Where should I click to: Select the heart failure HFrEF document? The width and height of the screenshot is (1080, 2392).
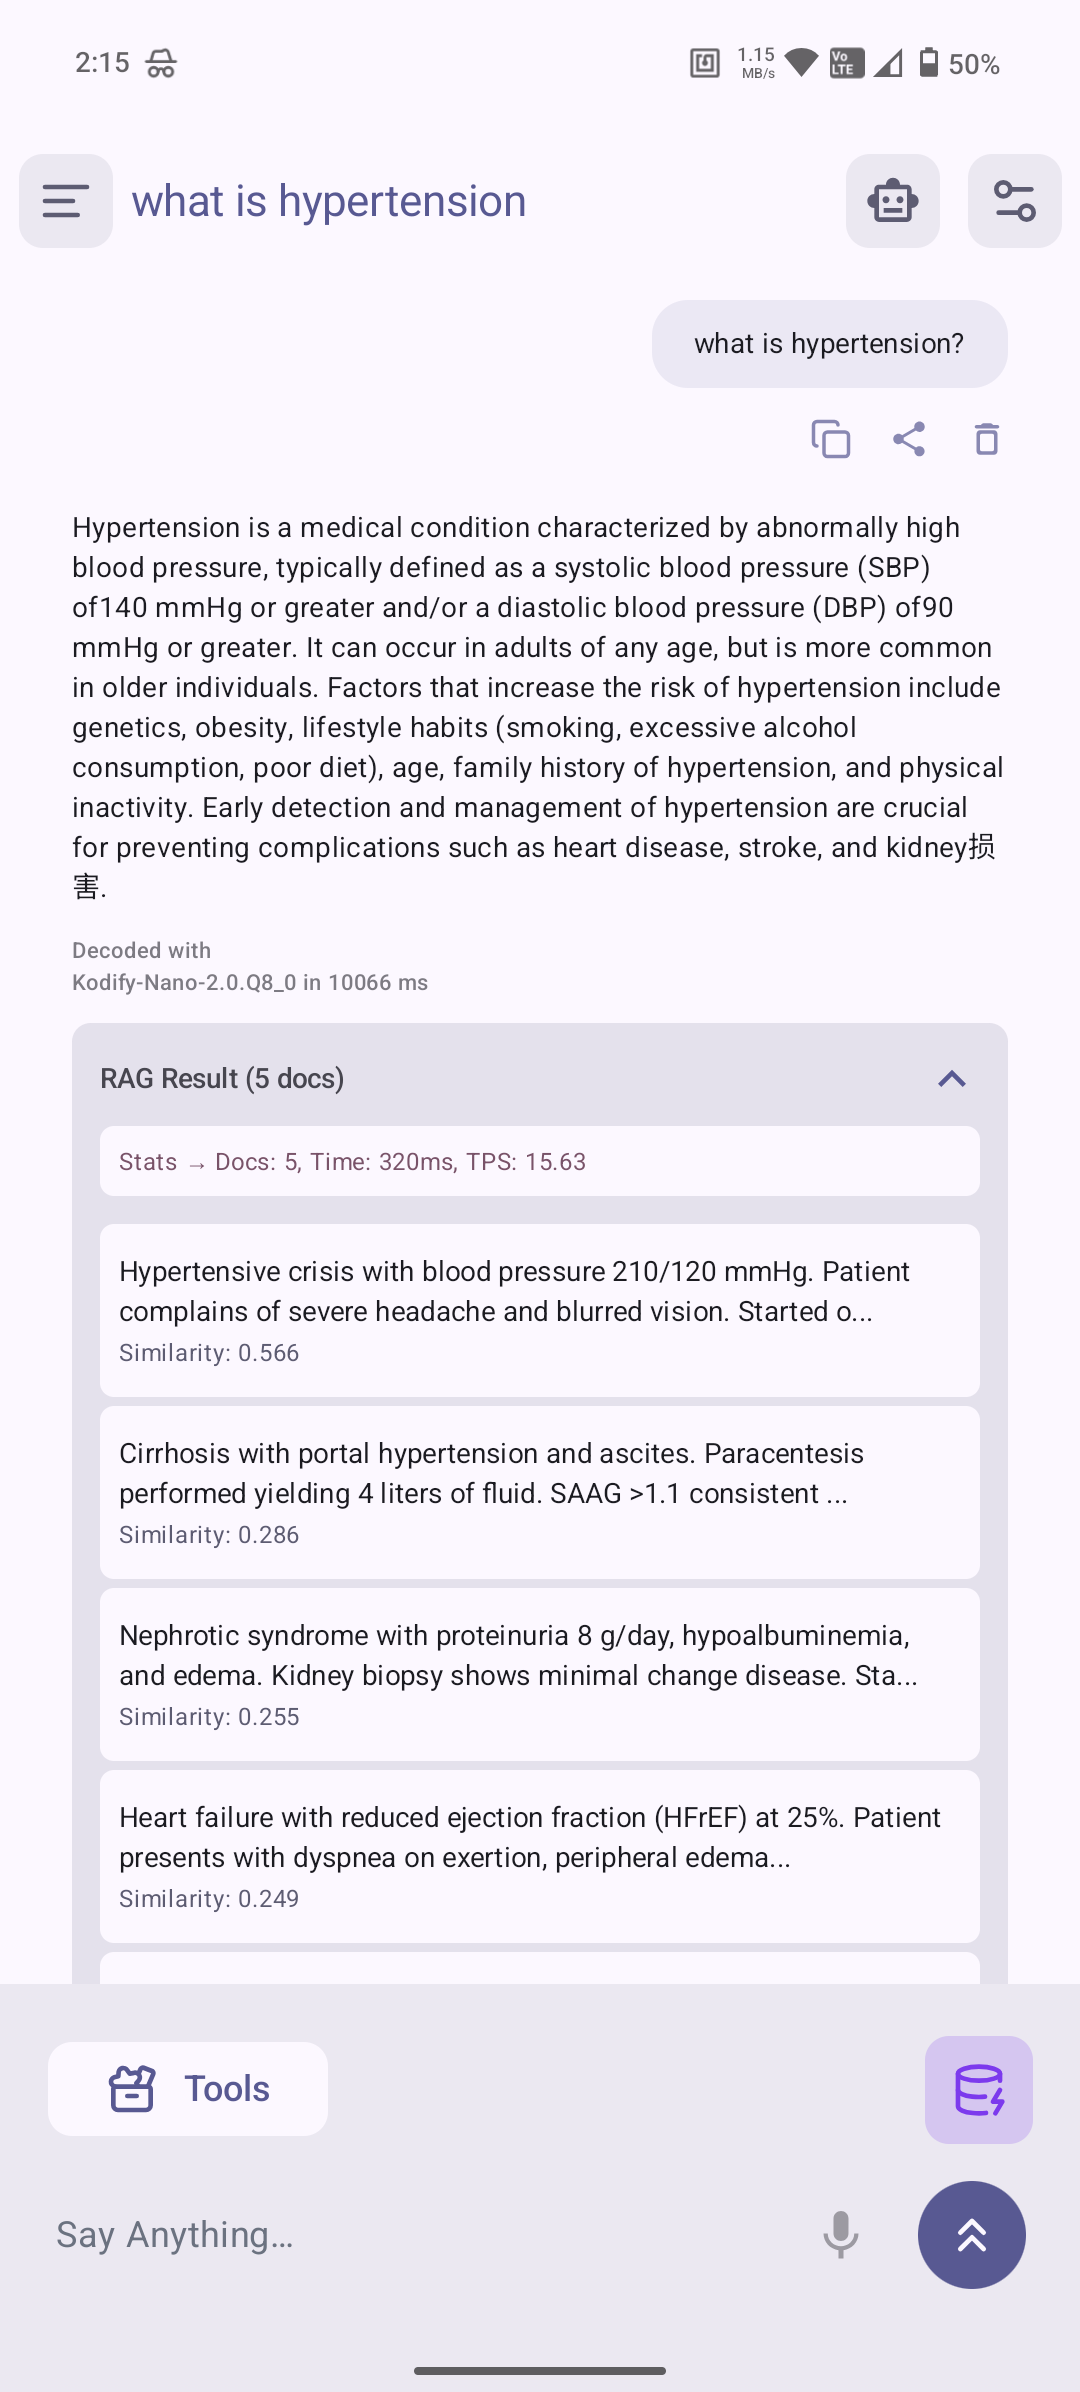539,1856
